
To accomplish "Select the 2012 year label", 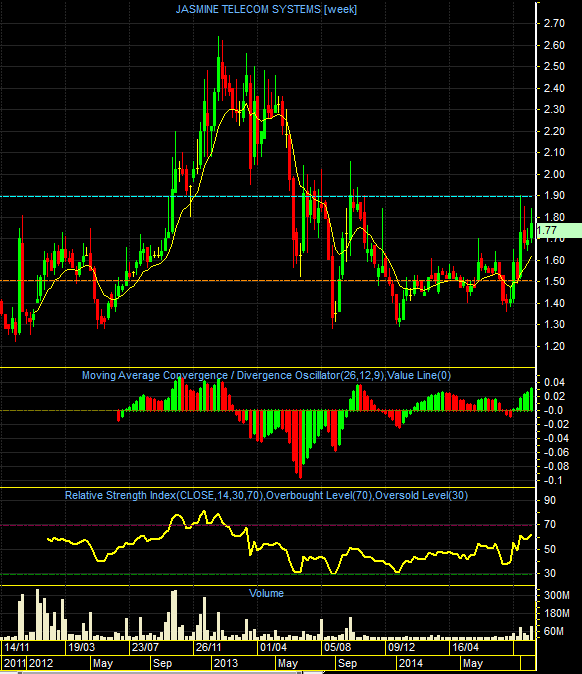I will 41,663.
